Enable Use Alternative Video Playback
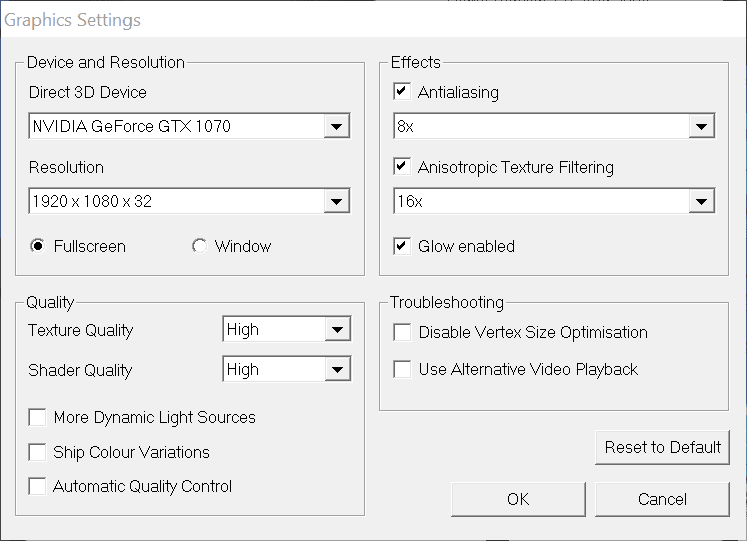 (402, 369)
